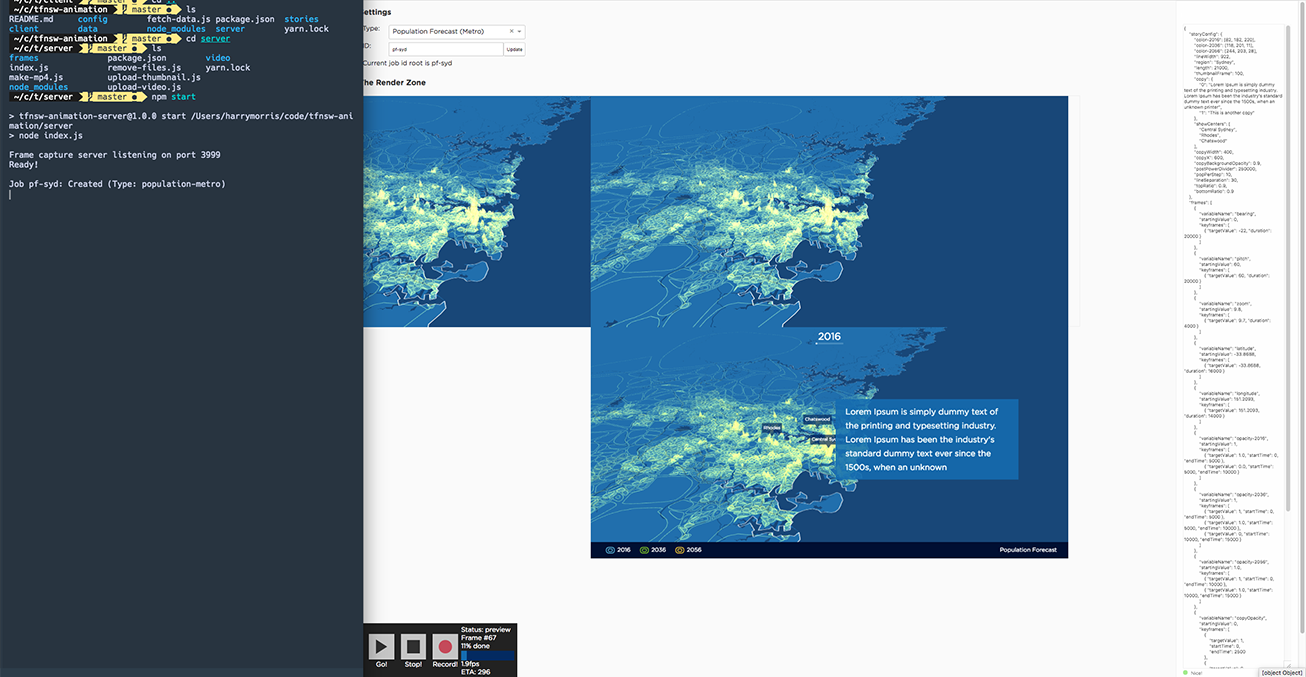Click the Population Forecast footer title

point(1030,550)
